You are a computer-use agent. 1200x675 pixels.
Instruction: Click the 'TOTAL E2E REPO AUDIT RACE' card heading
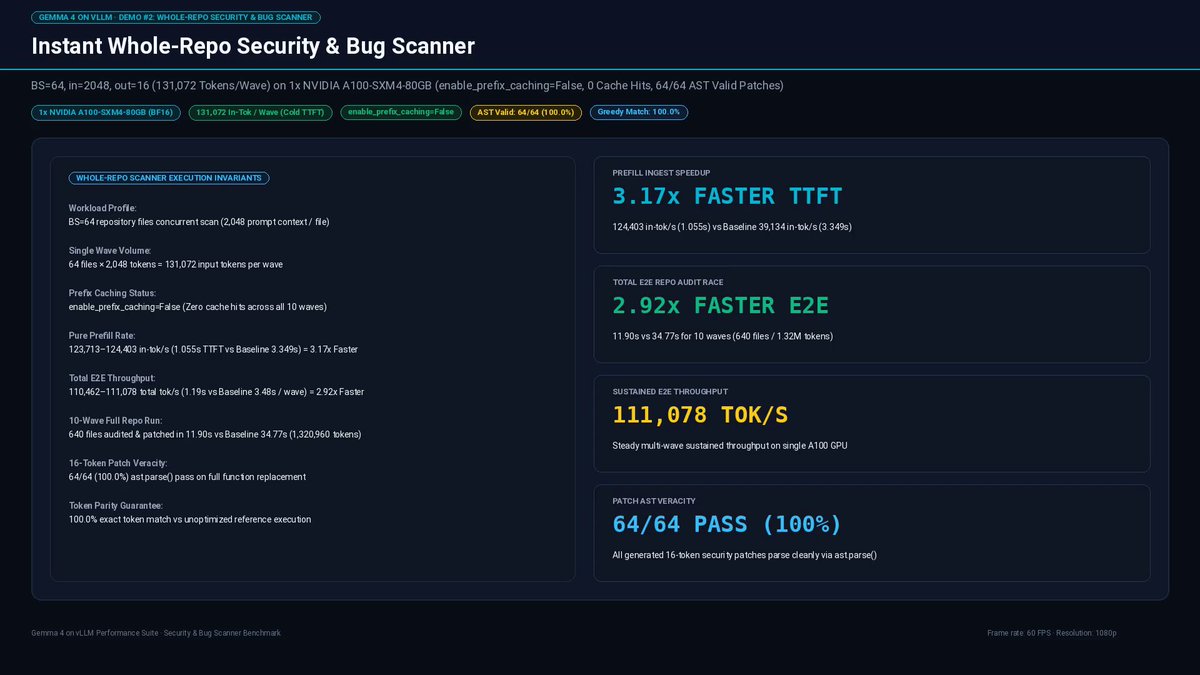click(x=668, y=282)
